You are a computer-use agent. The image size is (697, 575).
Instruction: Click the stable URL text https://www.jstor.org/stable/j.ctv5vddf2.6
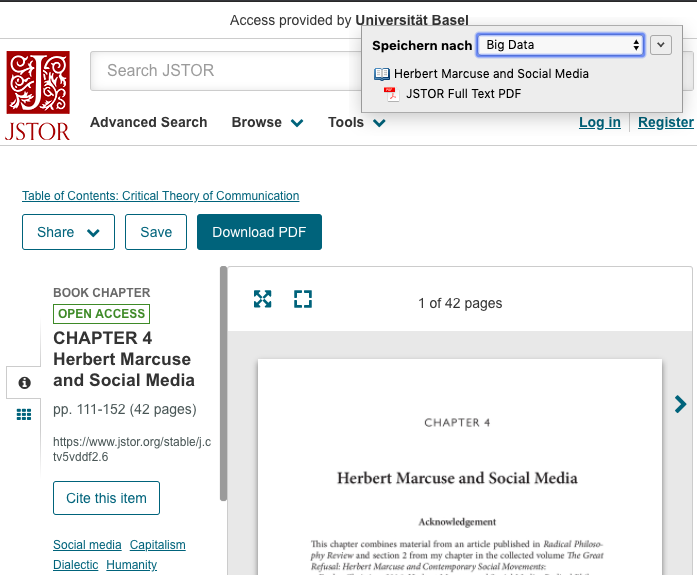(x=132, y=449)
